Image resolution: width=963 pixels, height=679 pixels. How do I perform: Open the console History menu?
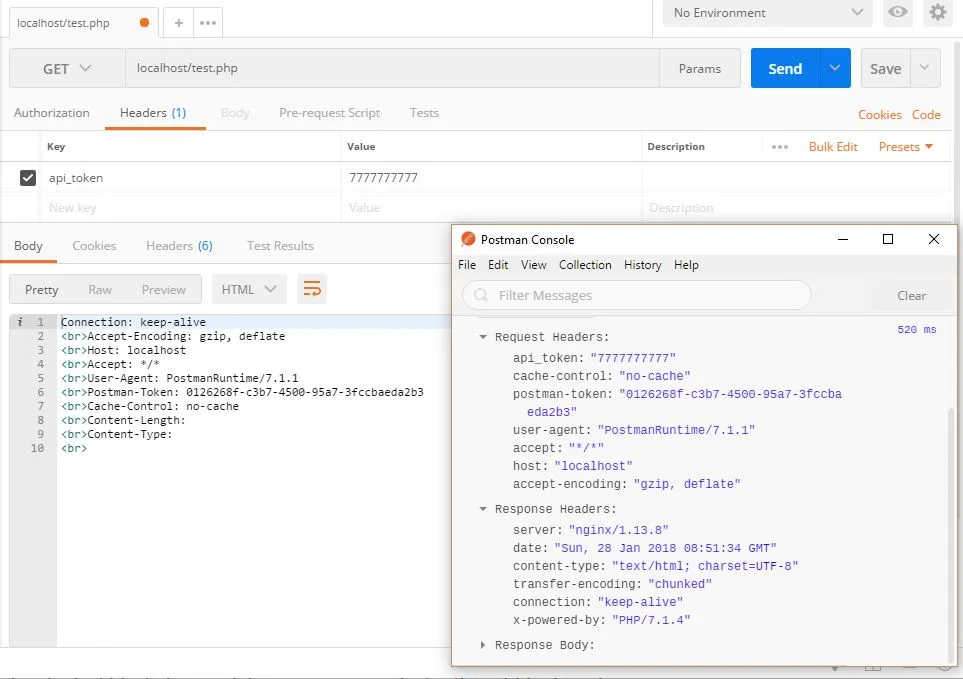[642, 265]
